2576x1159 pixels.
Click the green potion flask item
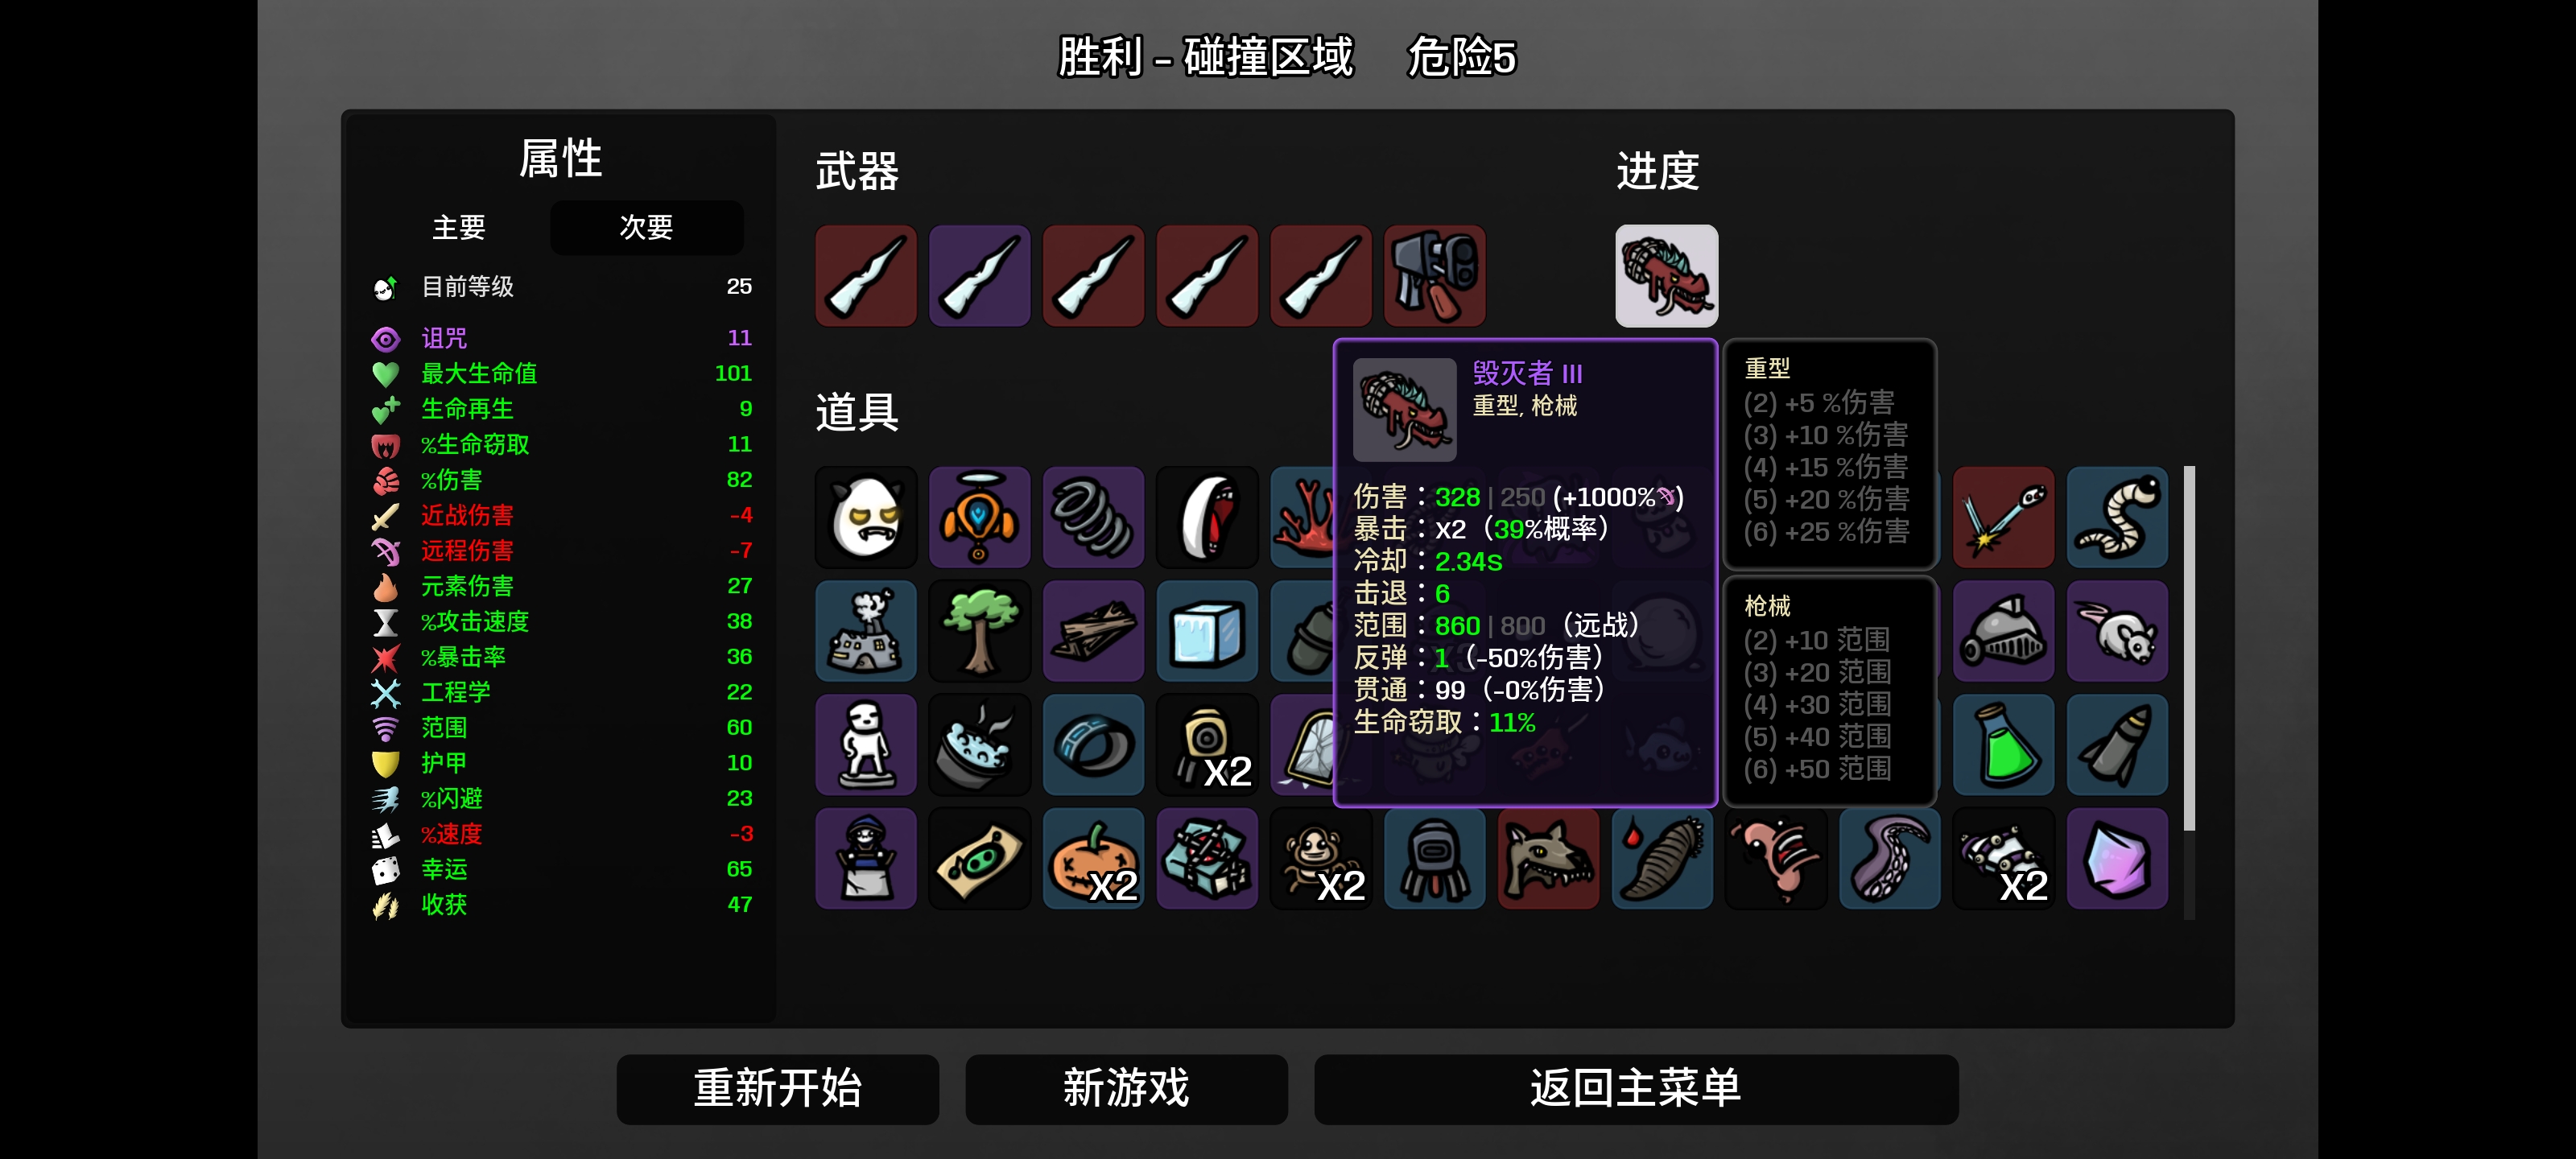[2003, 745]
